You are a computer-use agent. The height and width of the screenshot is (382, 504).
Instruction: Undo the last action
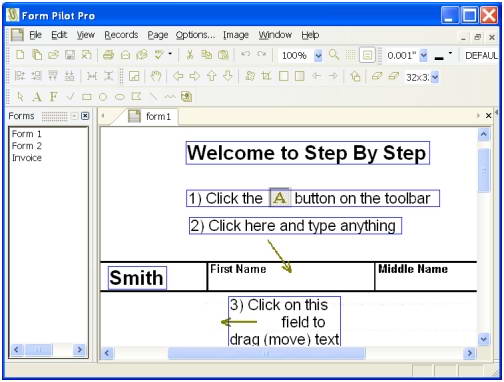(x=245, y=54)
